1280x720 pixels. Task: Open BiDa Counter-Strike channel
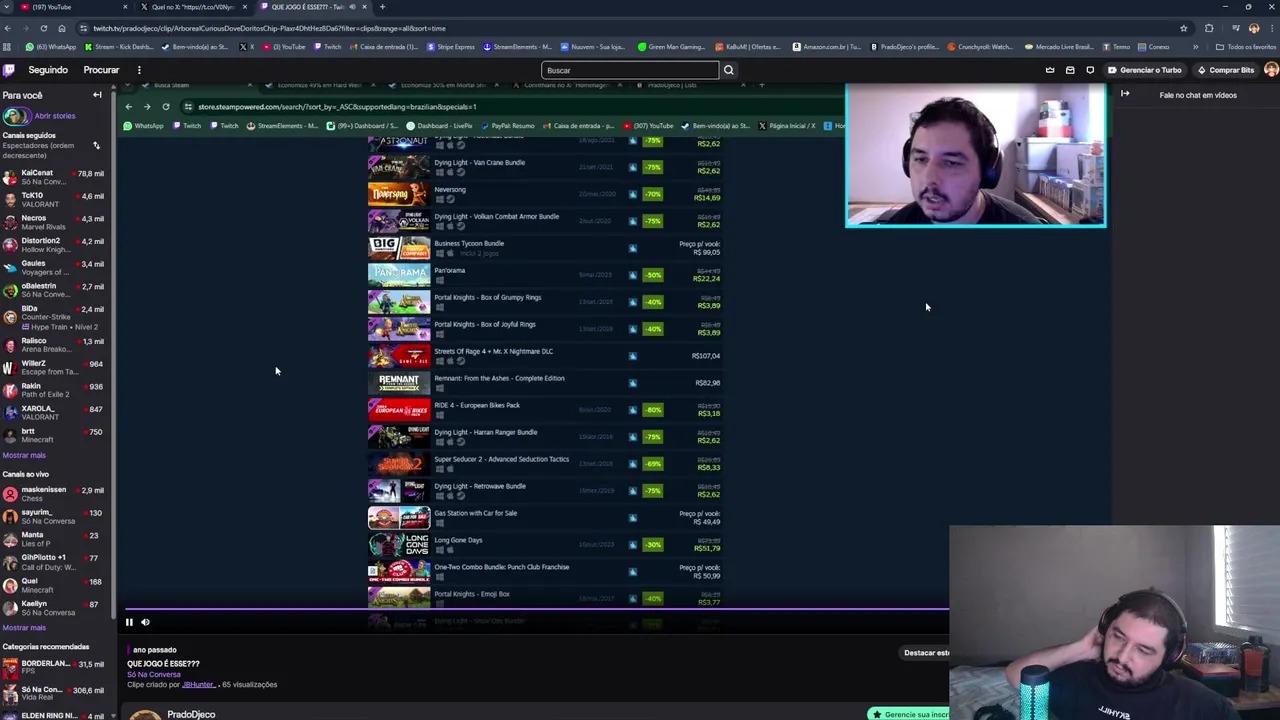click(57, 318)
